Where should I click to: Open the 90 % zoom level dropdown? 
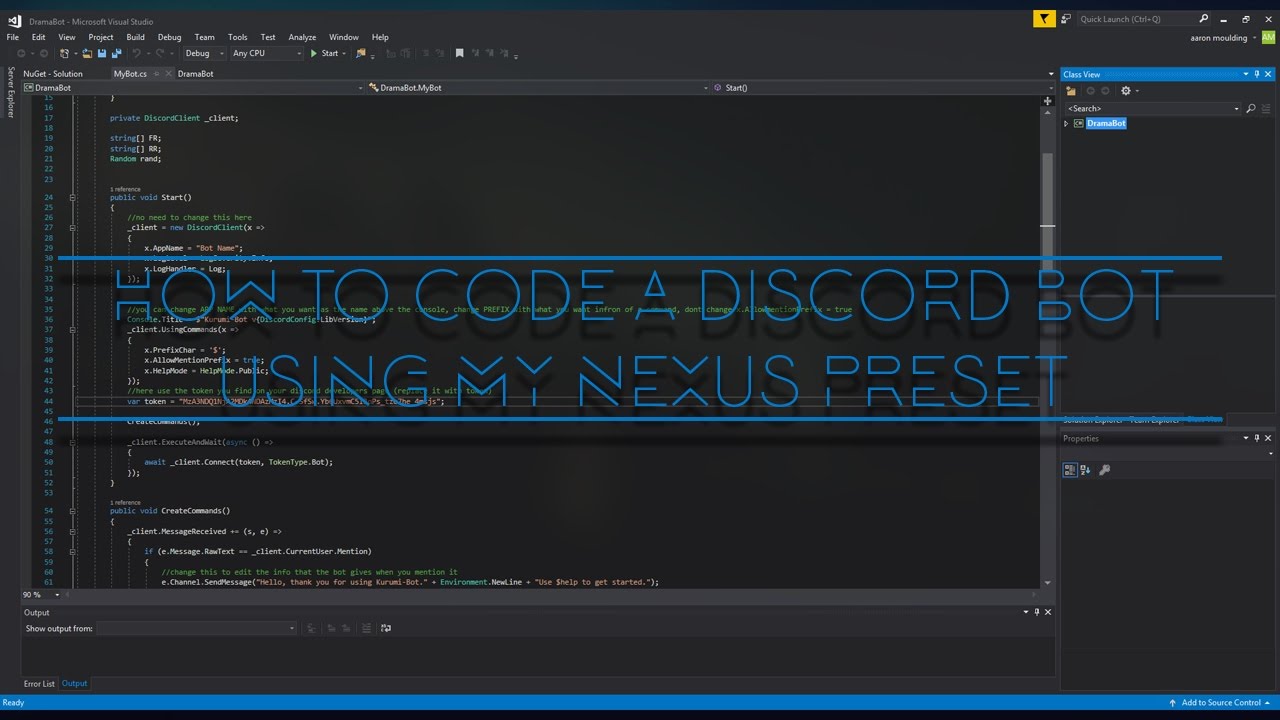point(57,594)
